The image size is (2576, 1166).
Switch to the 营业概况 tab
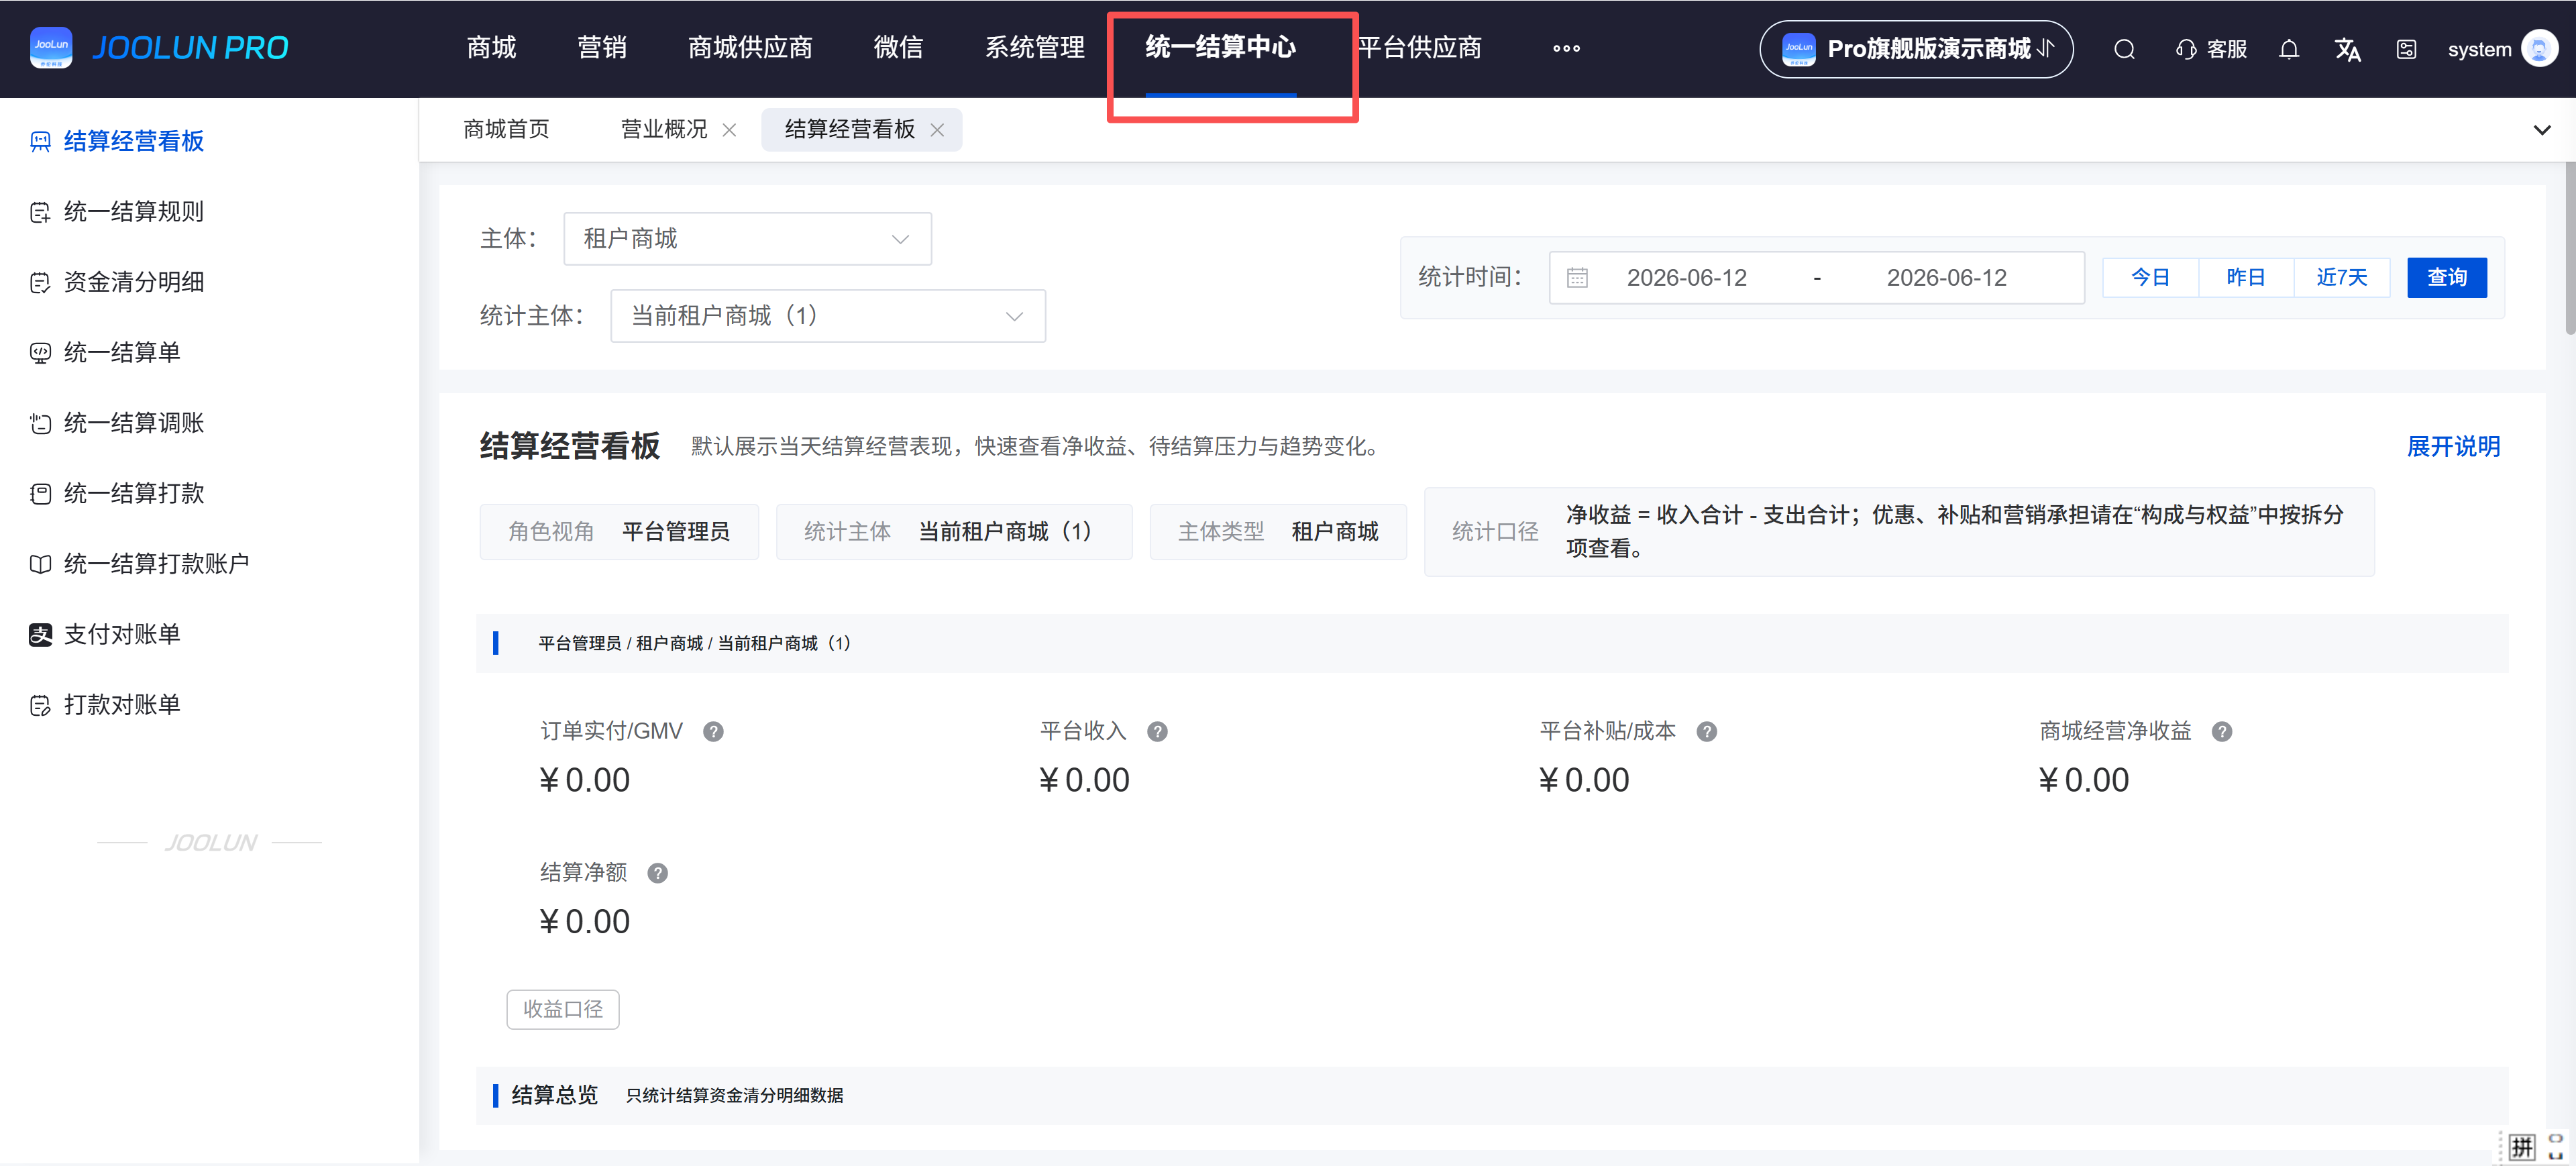(x=664, y=130)
